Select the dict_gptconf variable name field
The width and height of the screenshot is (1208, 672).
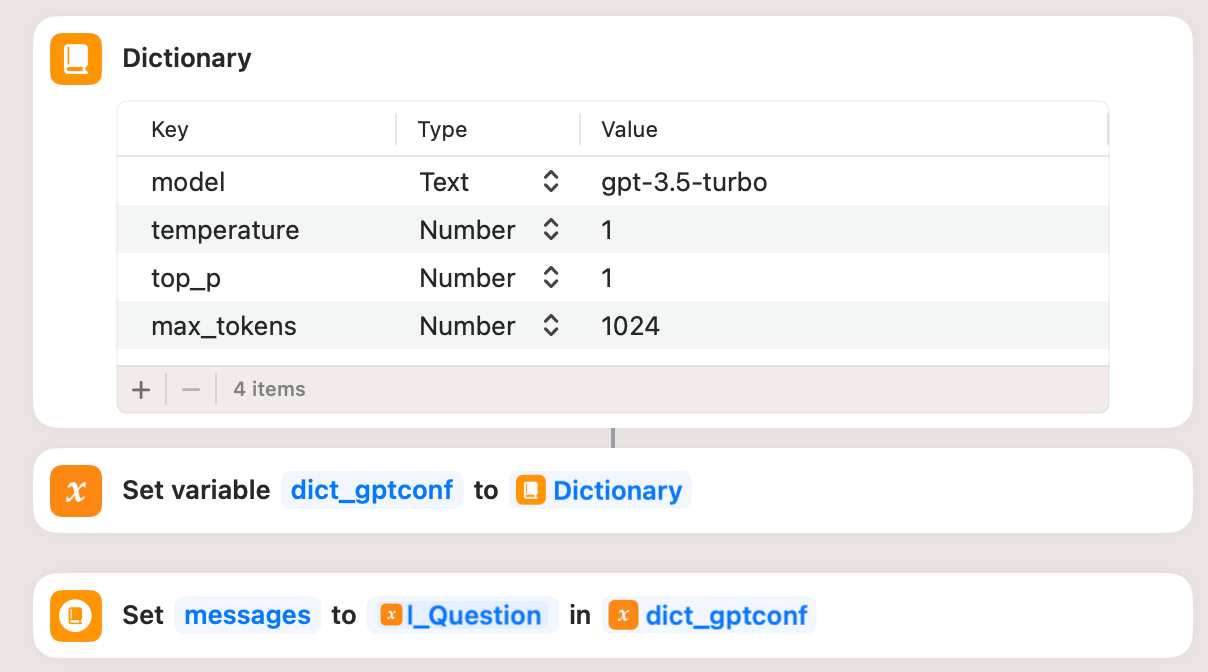372,491
